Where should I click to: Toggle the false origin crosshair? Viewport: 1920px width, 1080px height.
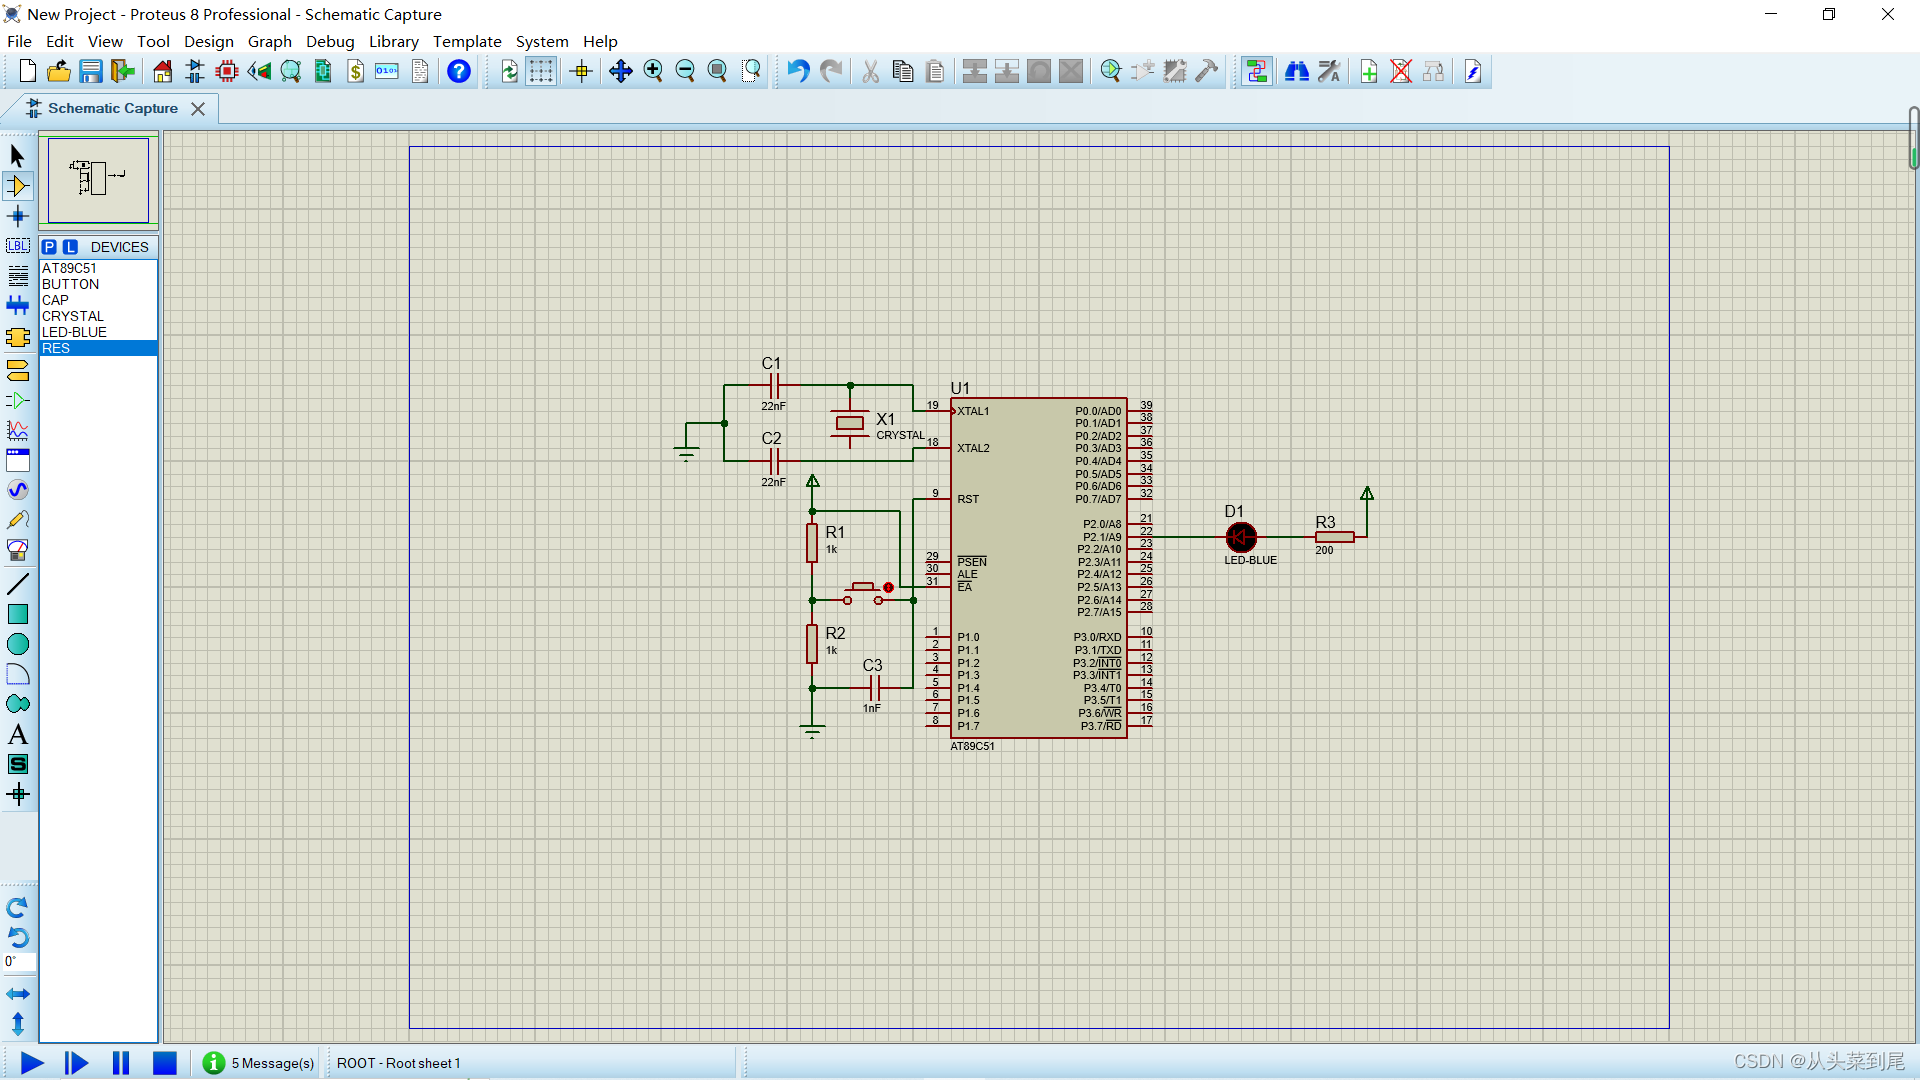pos(581,71)
